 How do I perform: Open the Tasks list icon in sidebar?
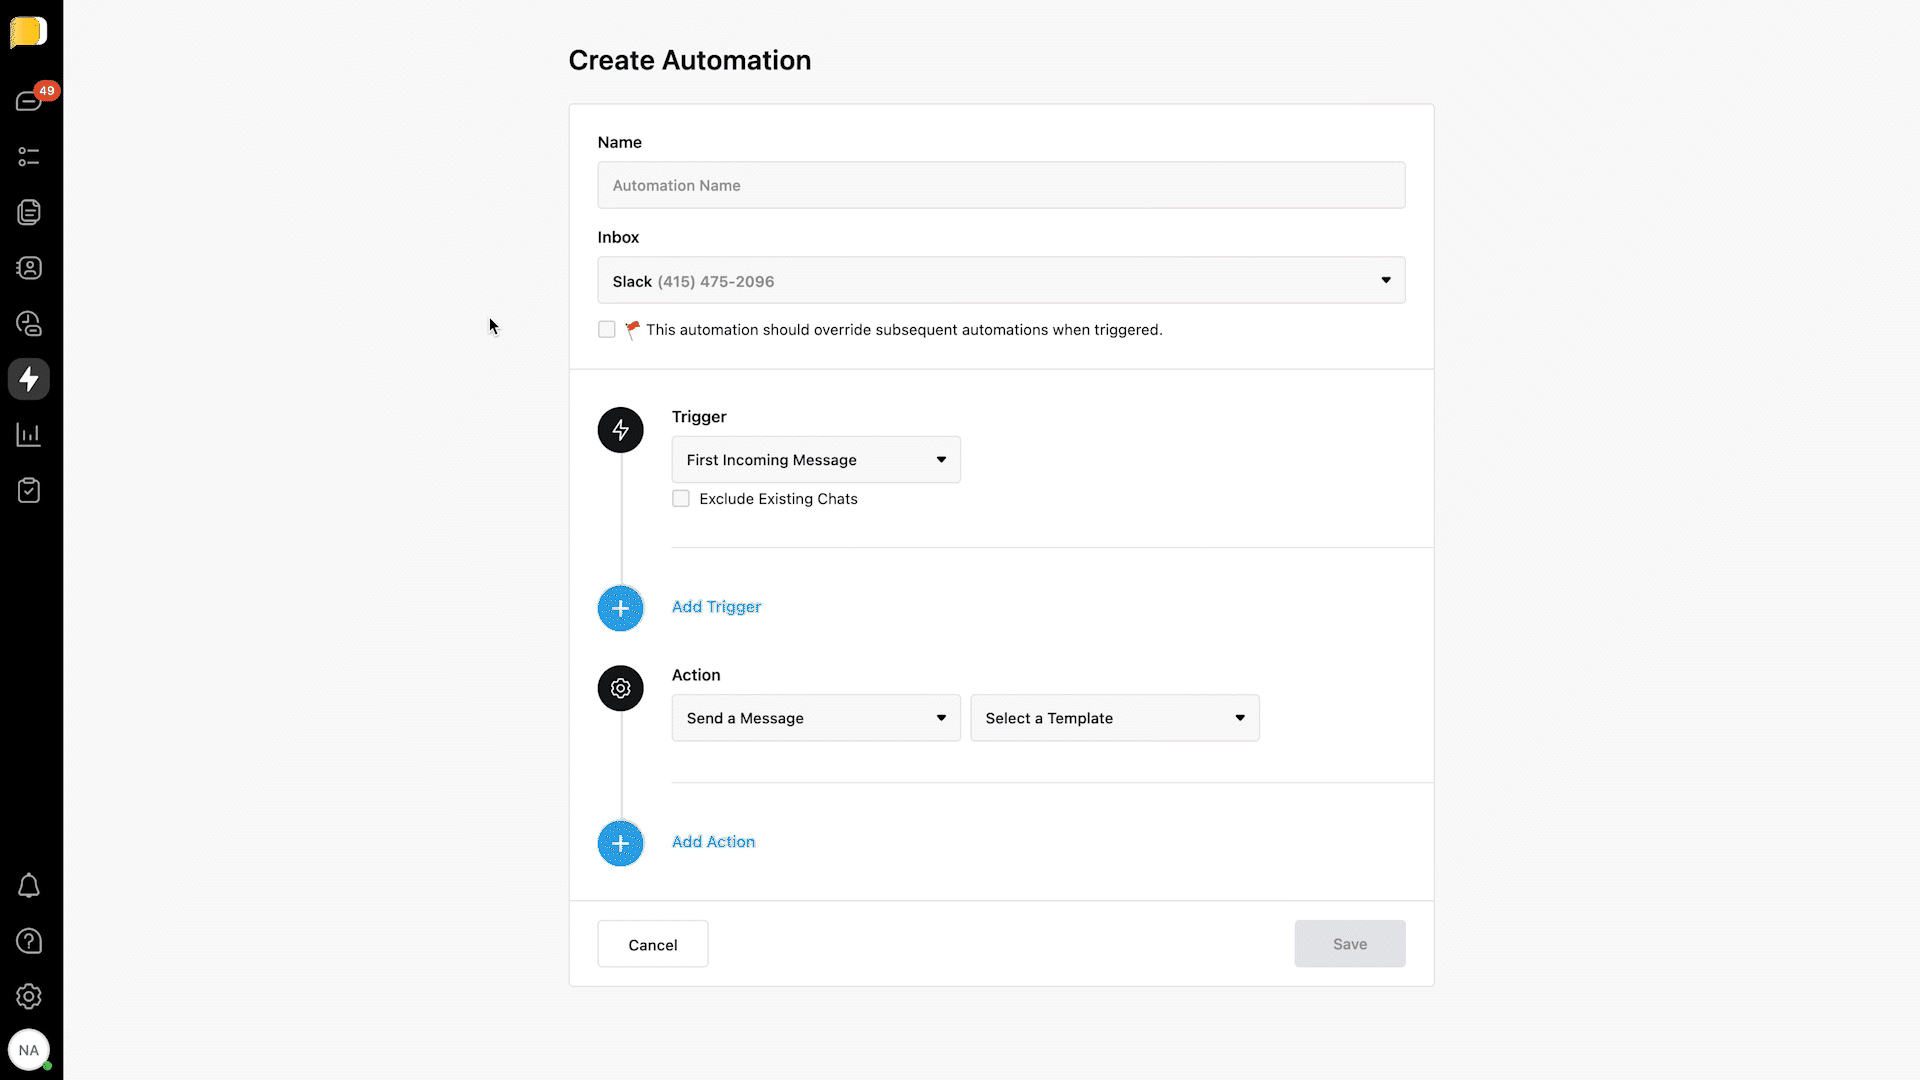tap(29, 156)
